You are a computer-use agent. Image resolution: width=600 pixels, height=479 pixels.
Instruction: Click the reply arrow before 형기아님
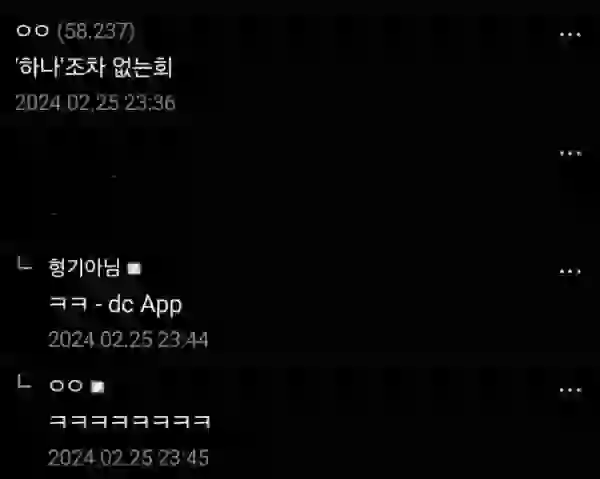[x=25, y=263]
